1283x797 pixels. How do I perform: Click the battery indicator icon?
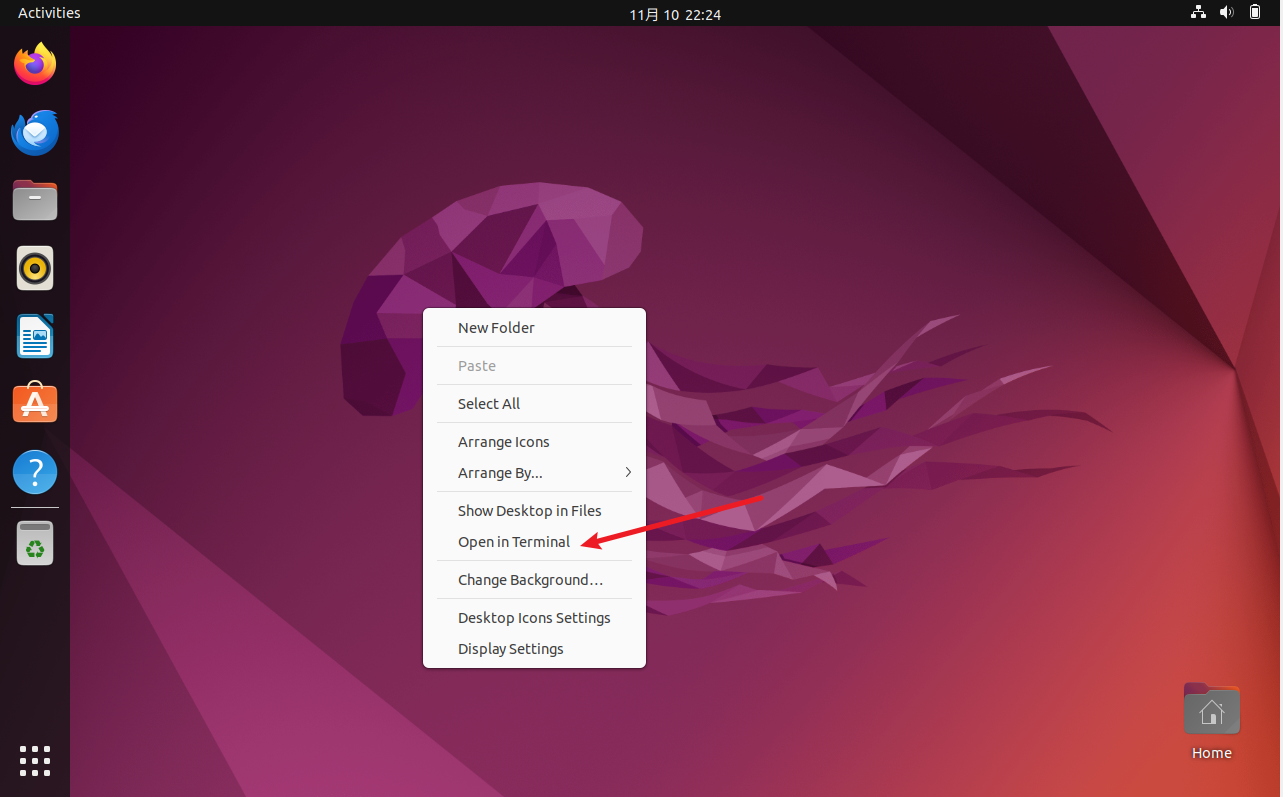tap(1255, 13)
